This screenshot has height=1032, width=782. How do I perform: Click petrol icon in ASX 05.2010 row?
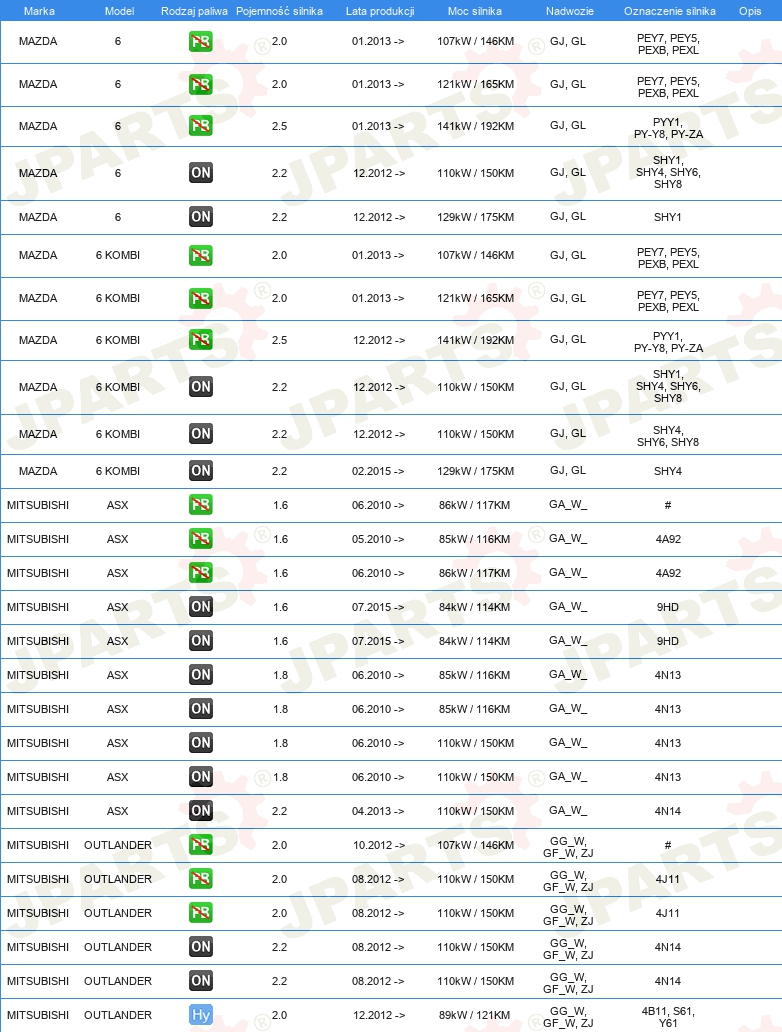(201, 539)
